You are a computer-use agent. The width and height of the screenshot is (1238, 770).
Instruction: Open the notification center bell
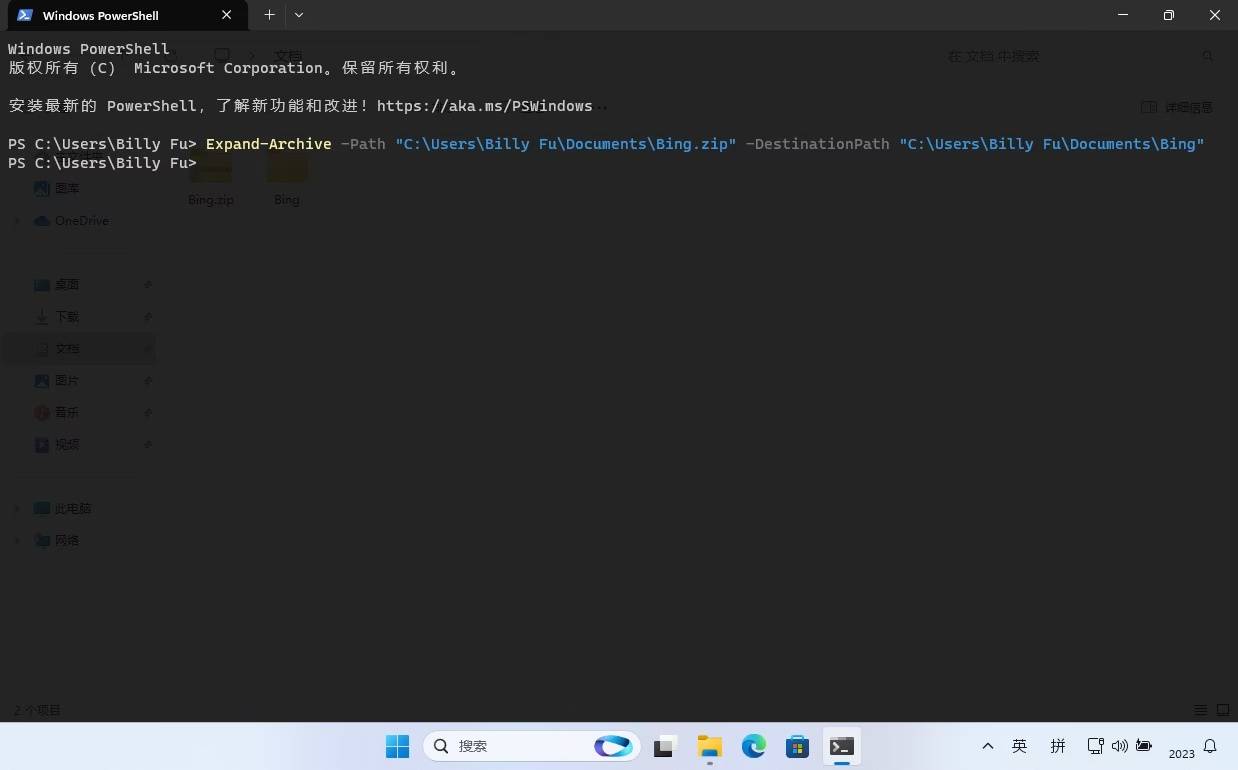coord(1210,746)
